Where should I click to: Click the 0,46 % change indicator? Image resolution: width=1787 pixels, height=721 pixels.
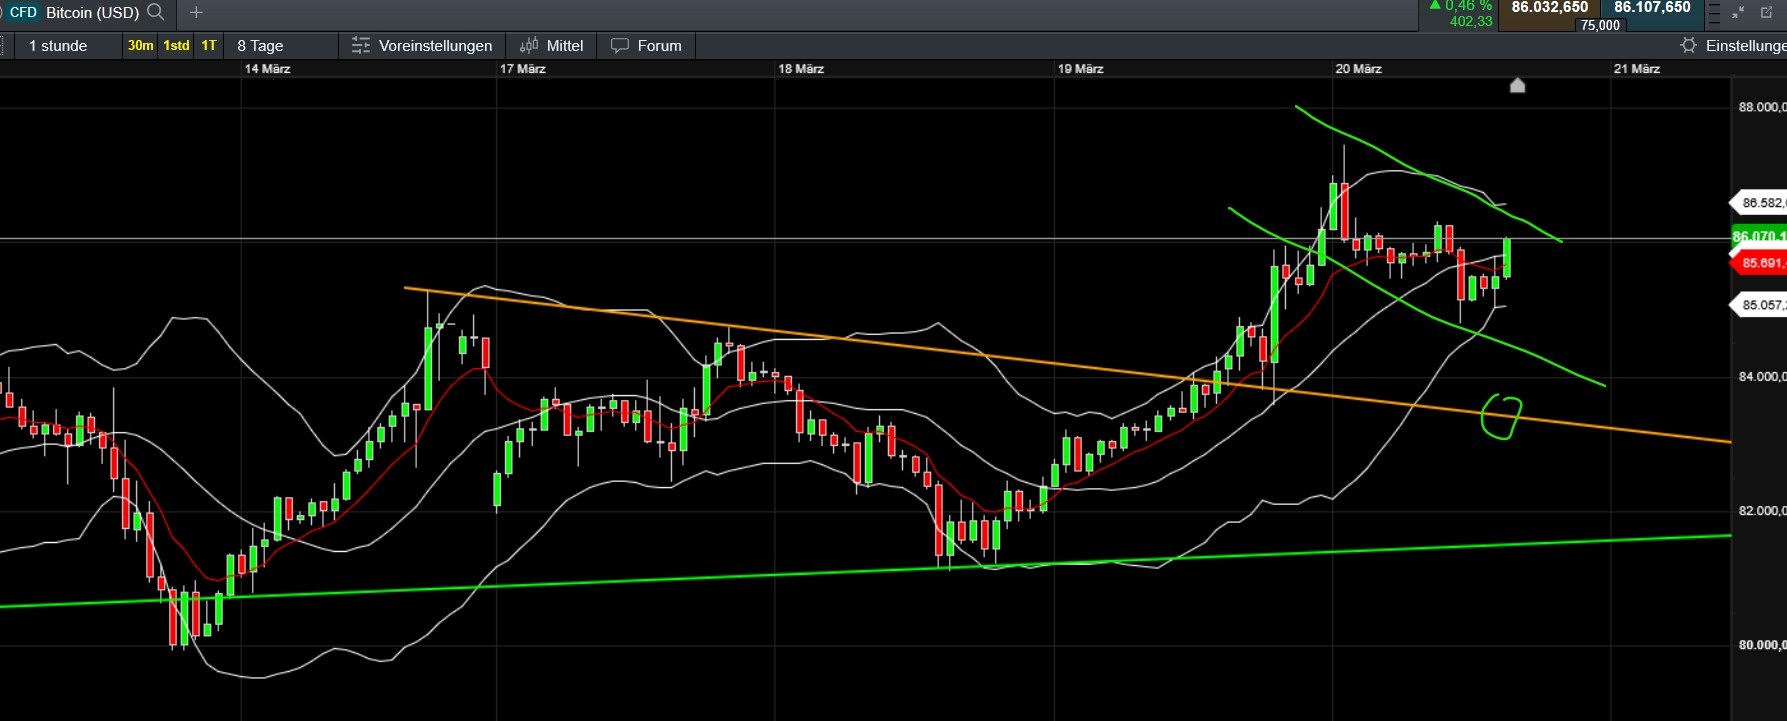tap(1461, 6)
